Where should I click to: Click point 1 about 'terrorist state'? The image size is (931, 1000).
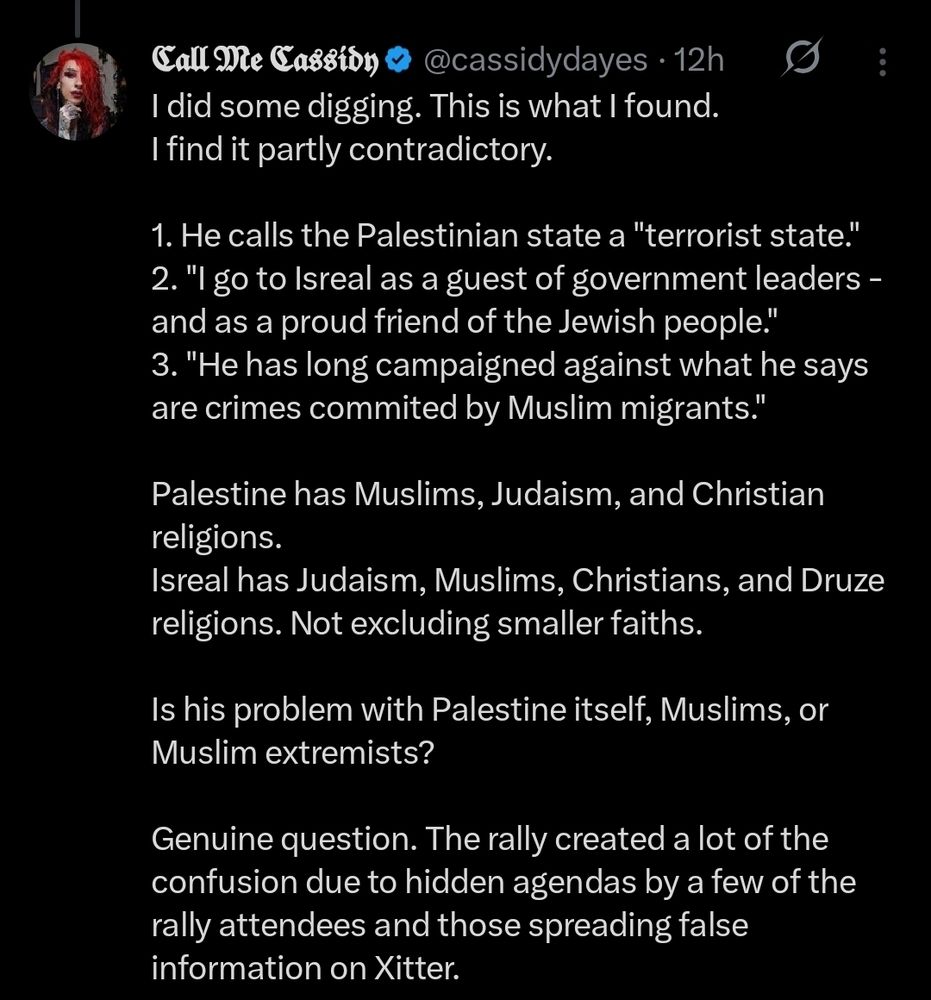(x=506, y=235)
